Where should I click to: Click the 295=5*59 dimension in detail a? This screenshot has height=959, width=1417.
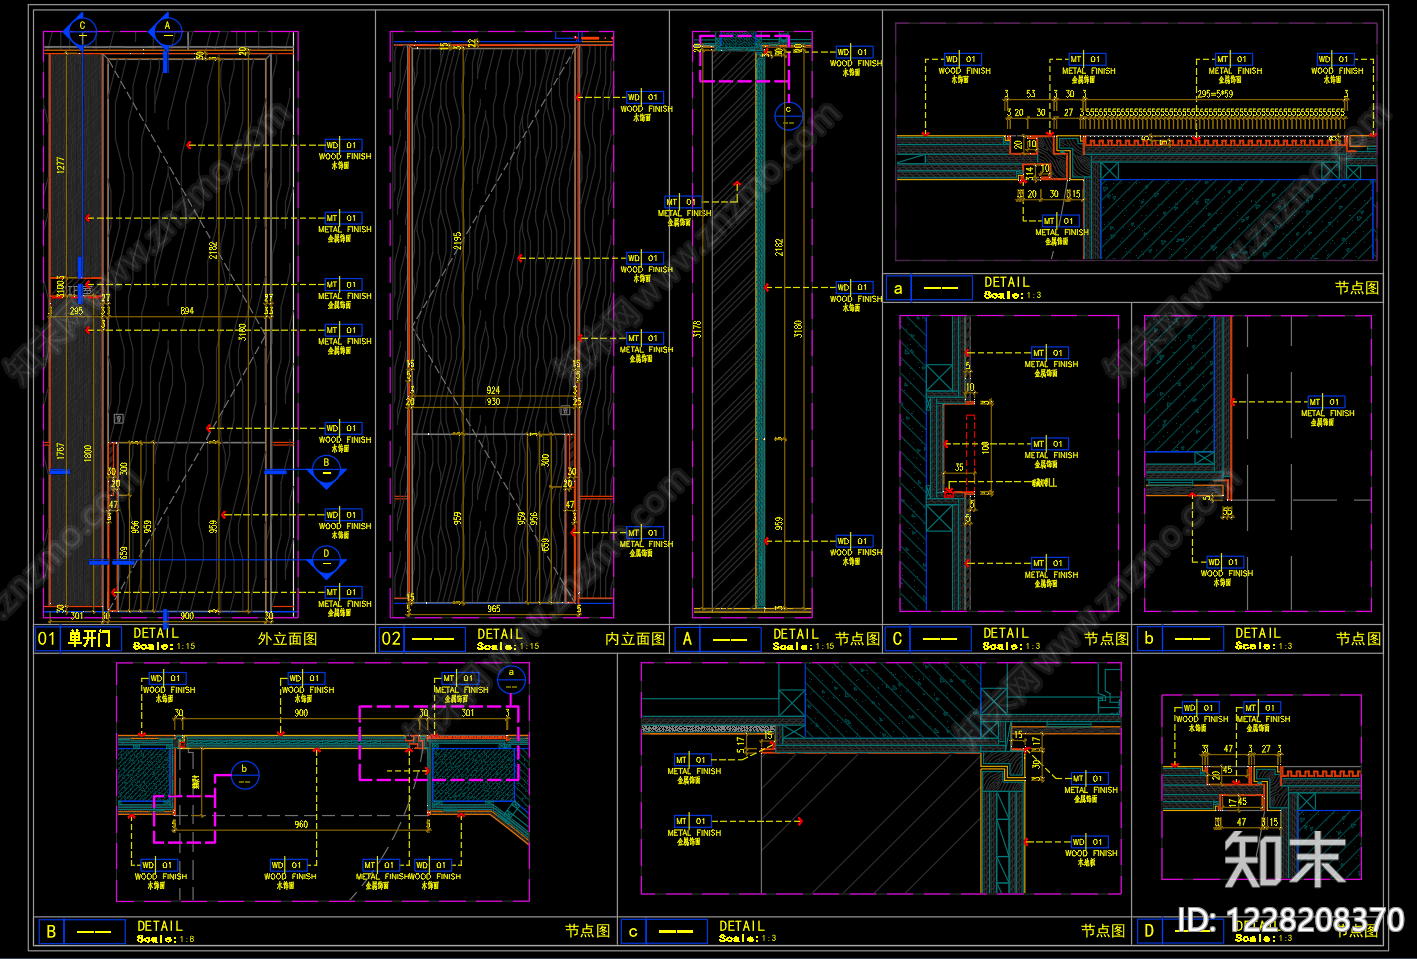(x=1215, y=94)
